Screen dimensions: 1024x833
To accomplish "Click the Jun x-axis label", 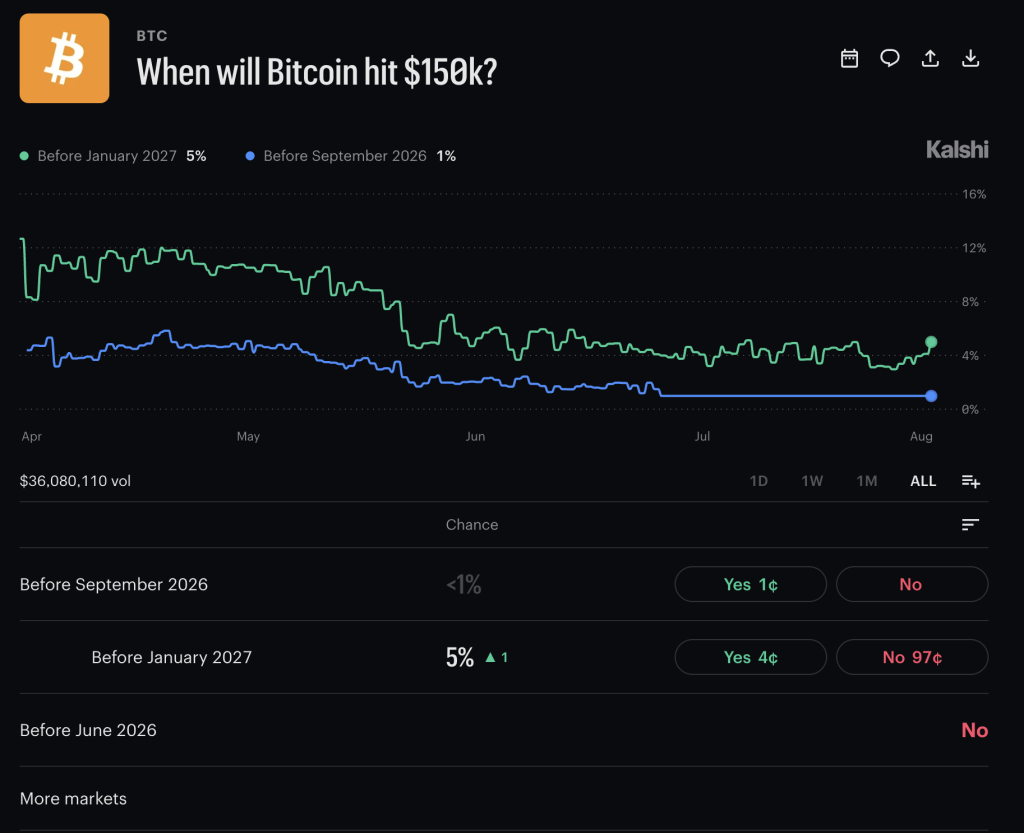I will [x=475, y=436].
